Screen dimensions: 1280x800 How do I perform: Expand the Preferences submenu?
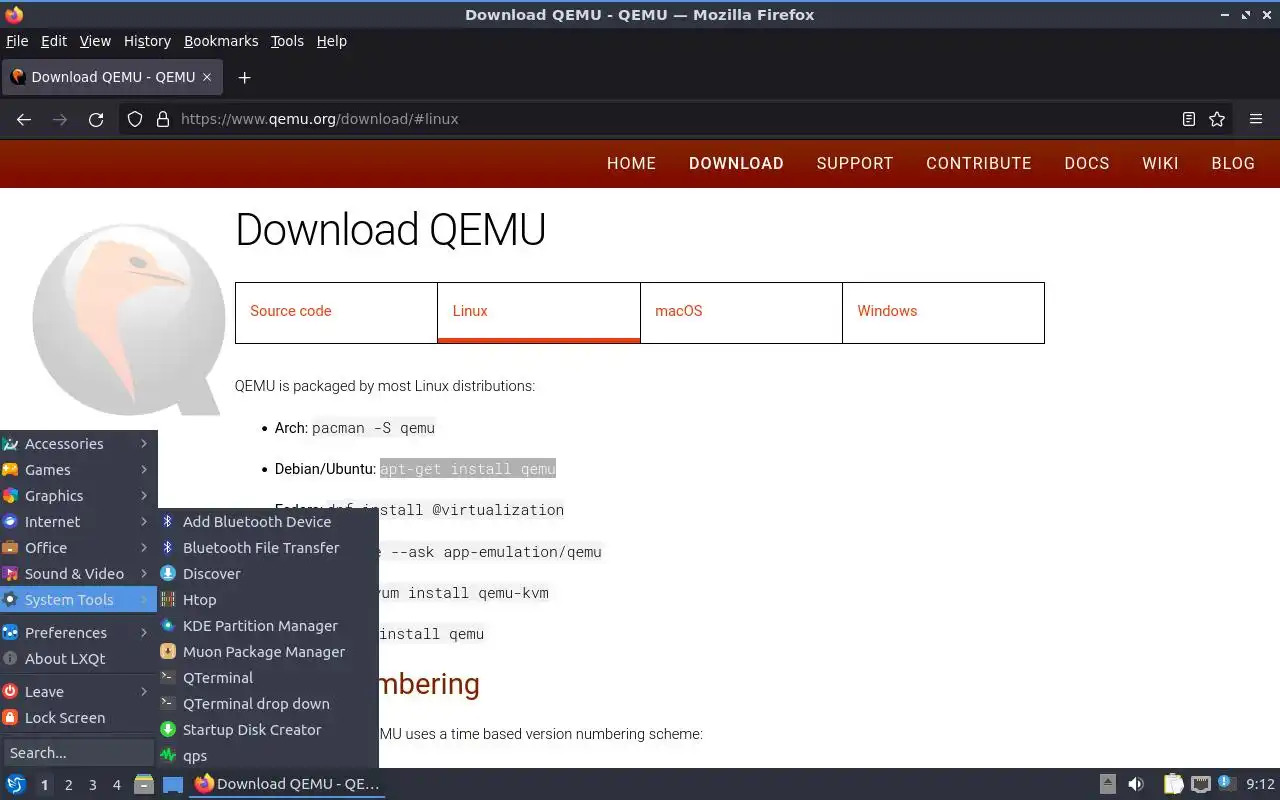(x=78, y=633)
